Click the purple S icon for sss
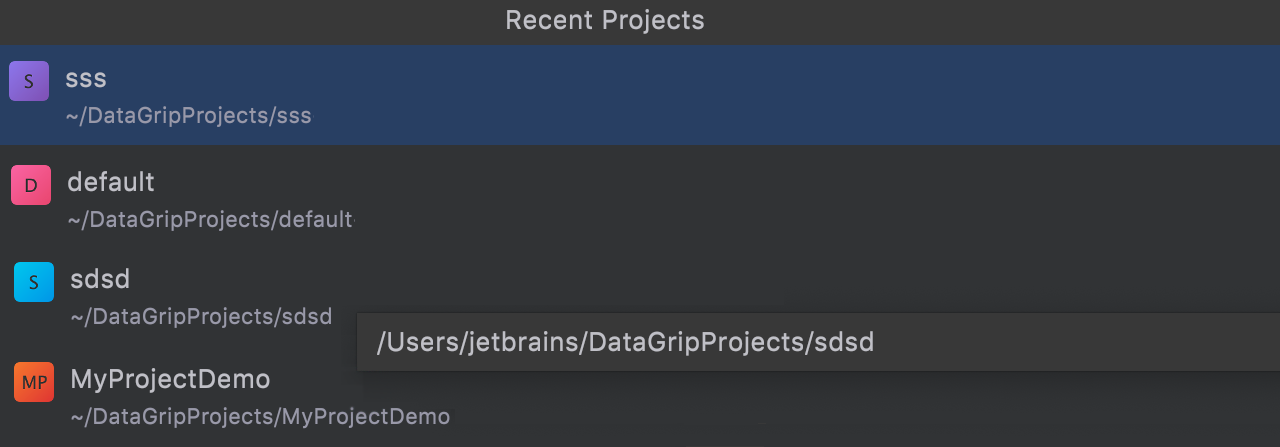The height and width of the screenshot is (447, 1280). (29, 81)
